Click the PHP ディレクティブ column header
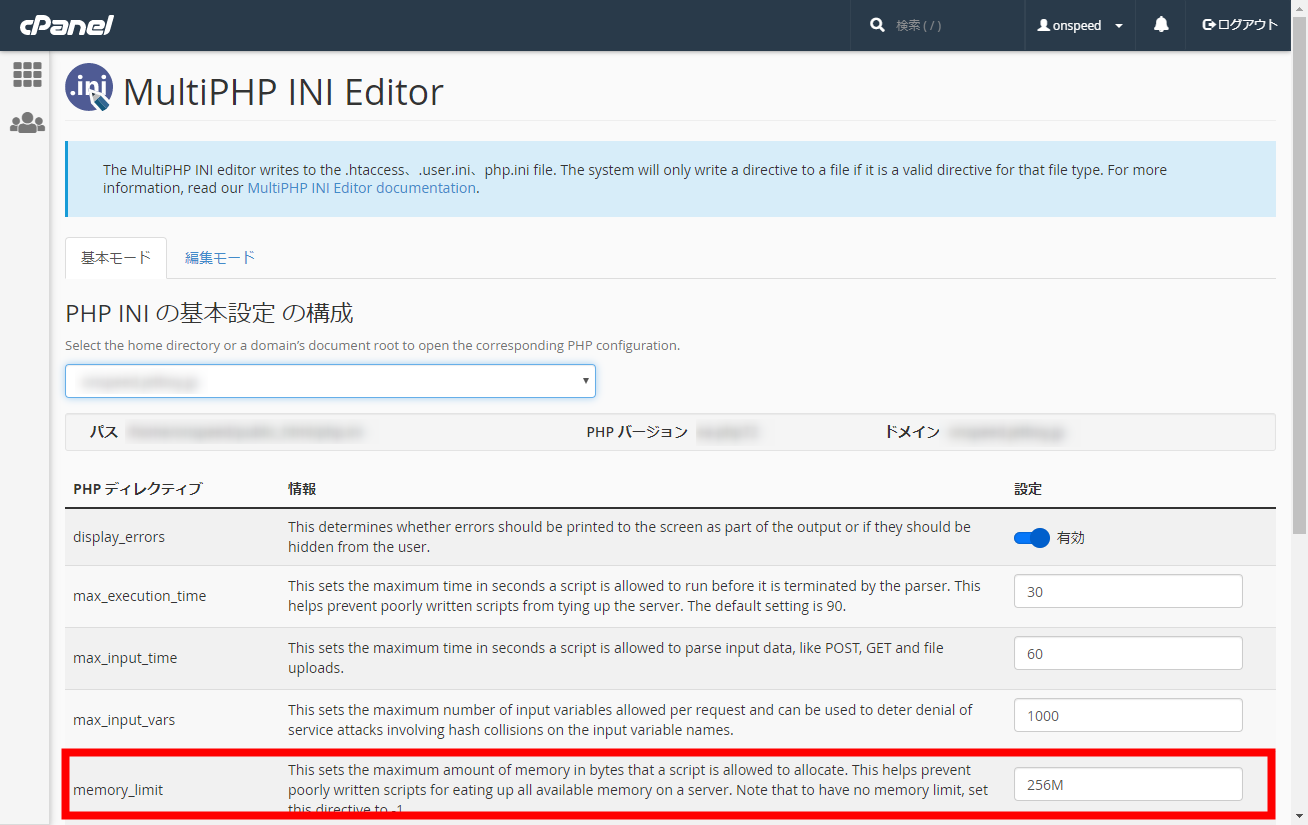Screen dimensions: 1308x825 137,489
